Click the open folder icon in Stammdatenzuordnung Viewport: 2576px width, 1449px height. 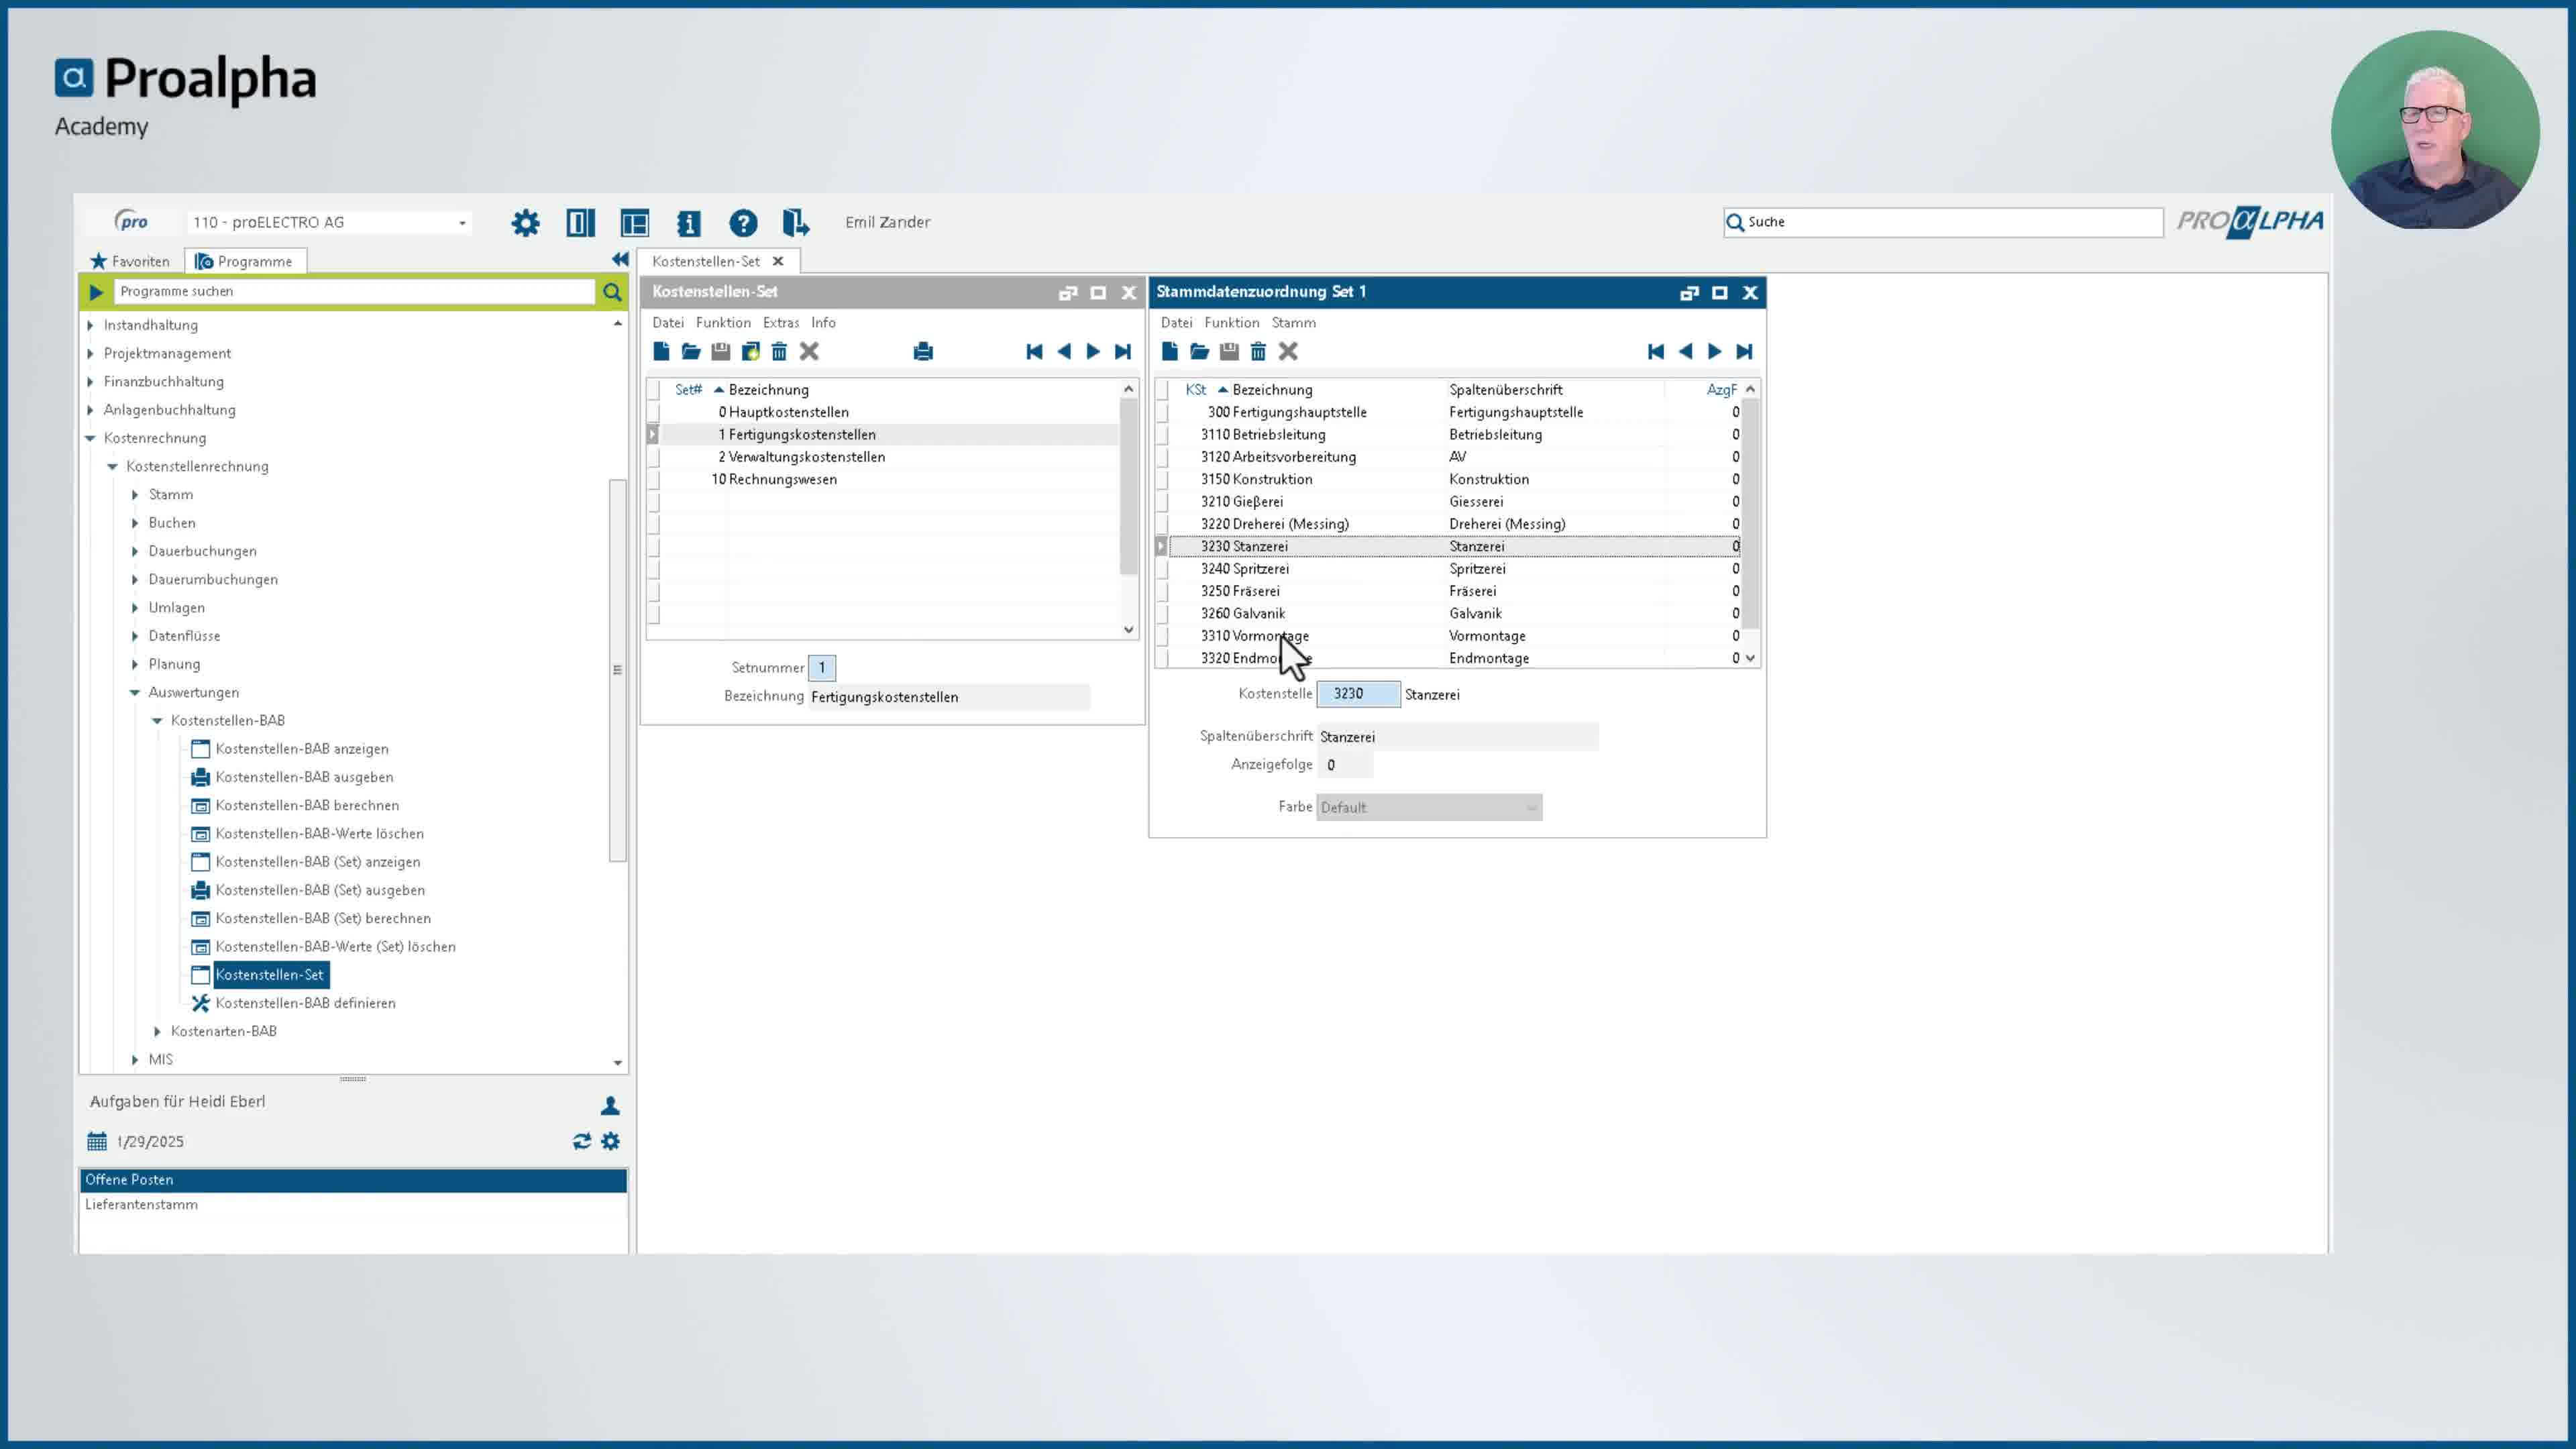(1199, 351)
